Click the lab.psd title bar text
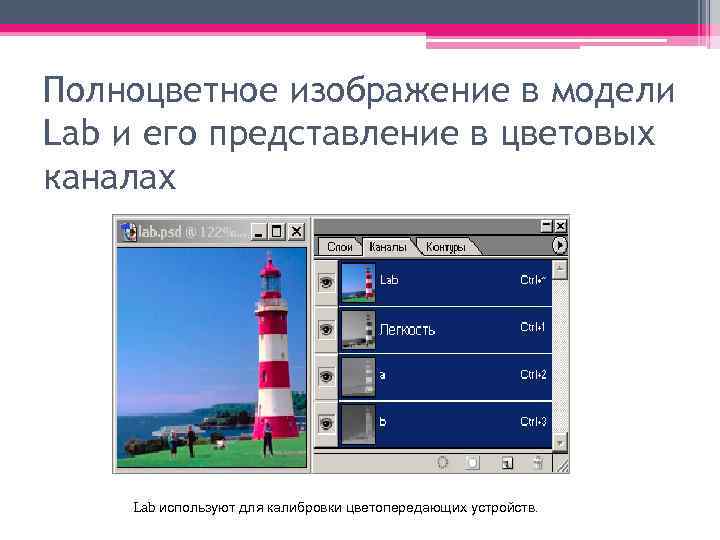Viewport: 720px width, 540px height. (191, 232)
